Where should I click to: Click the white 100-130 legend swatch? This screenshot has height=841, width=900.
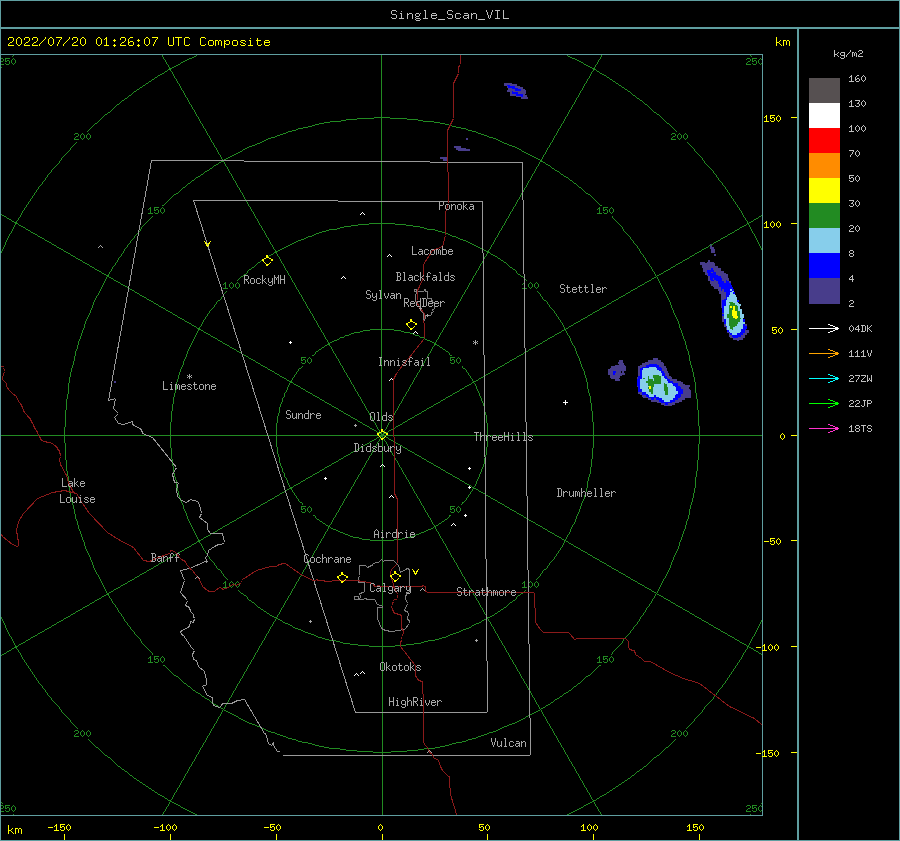824,115
